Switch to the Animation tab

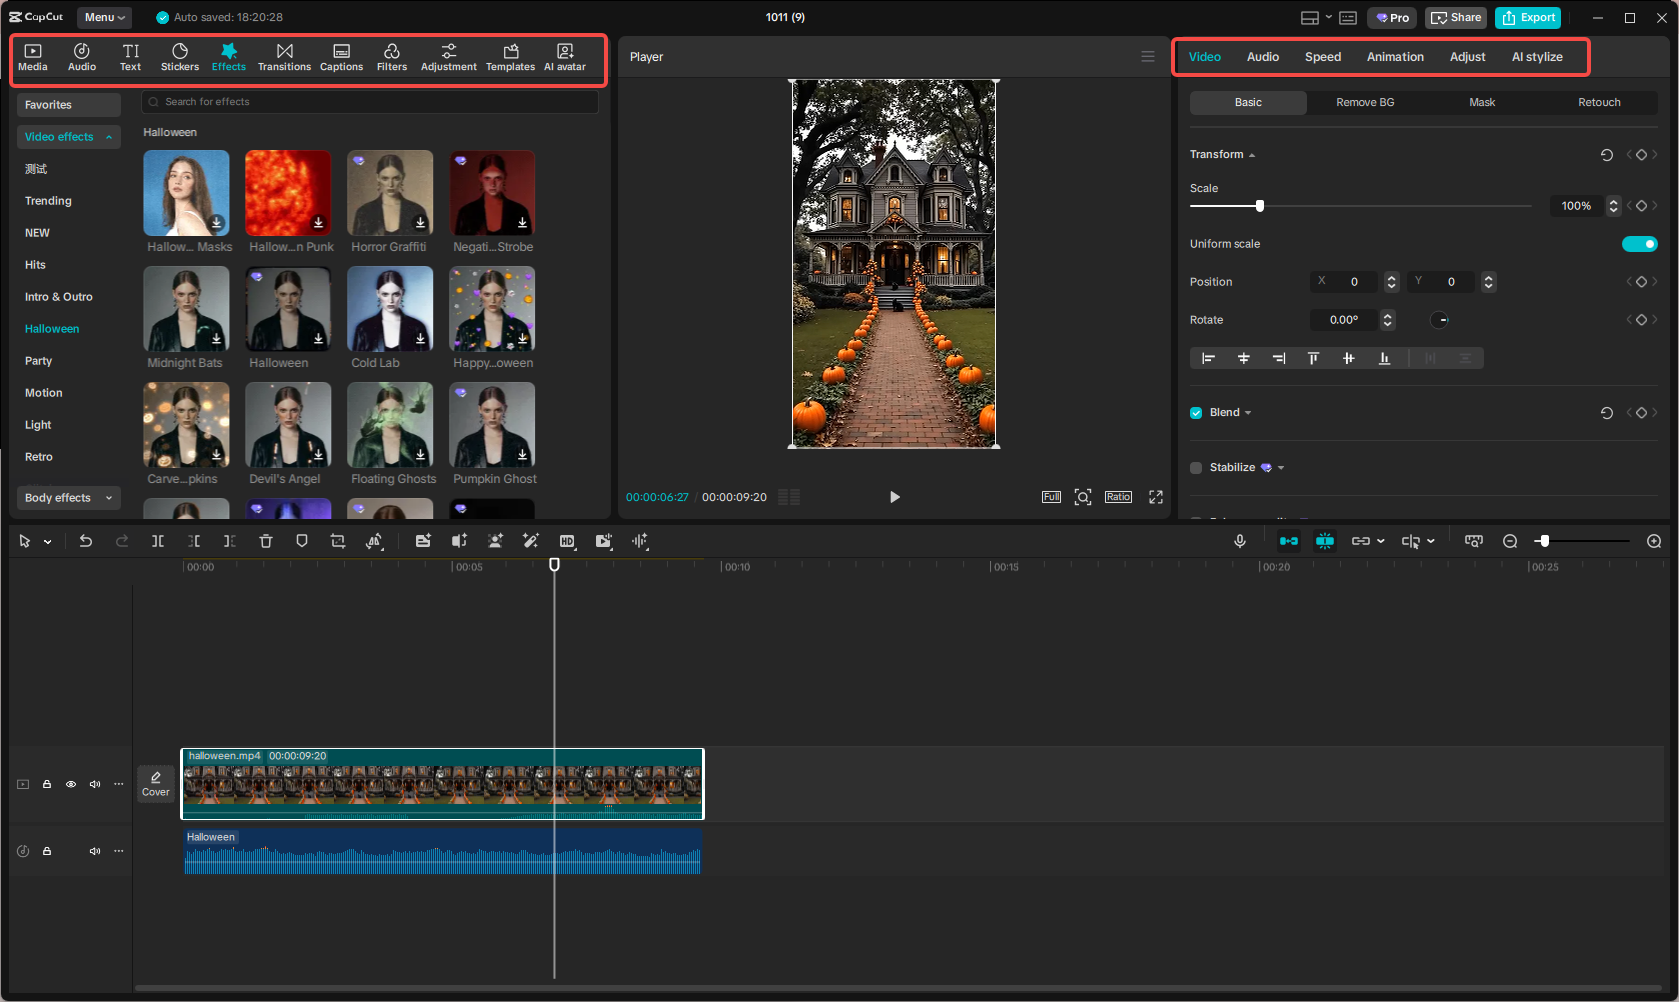[x=1395, y=57]
